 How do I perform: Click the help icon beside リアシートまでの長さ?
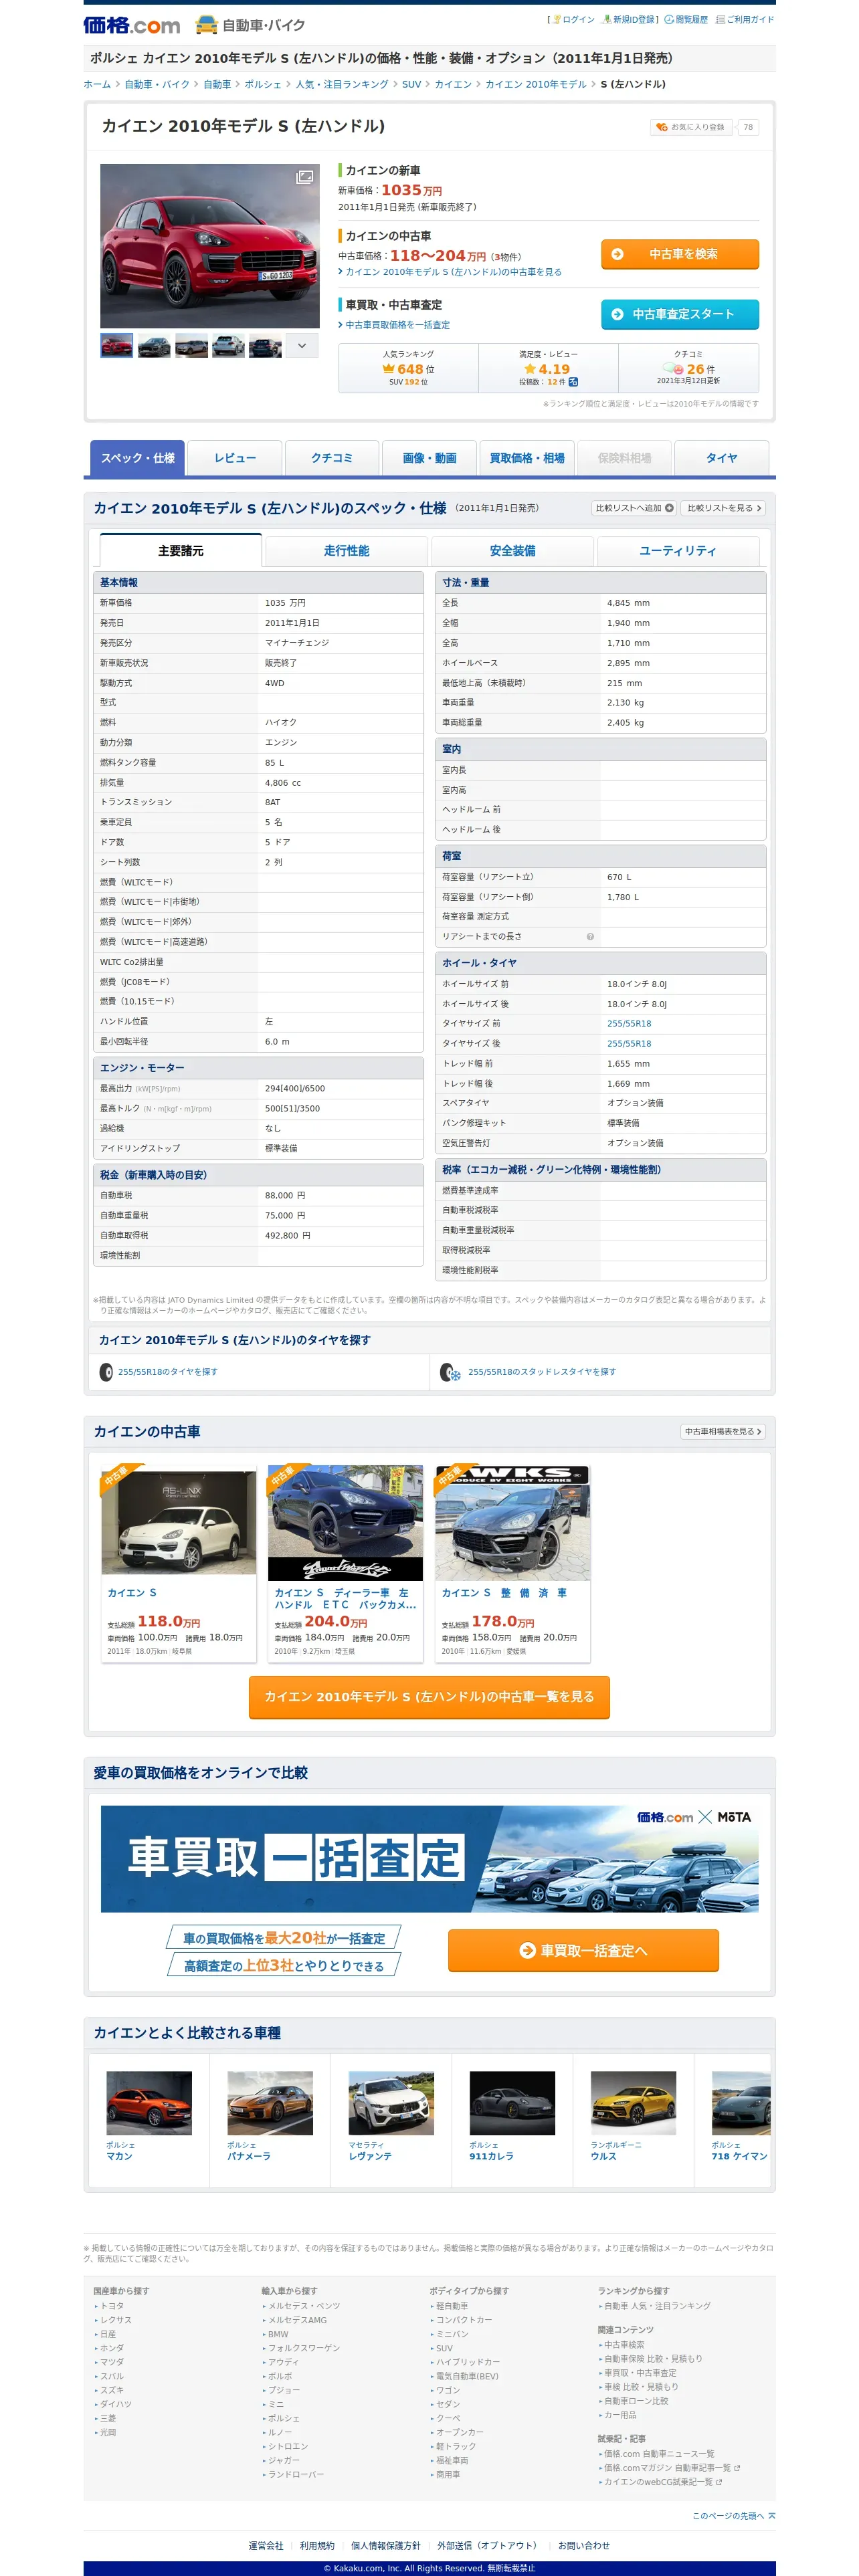pyautogui.click(x=590, y=937)
